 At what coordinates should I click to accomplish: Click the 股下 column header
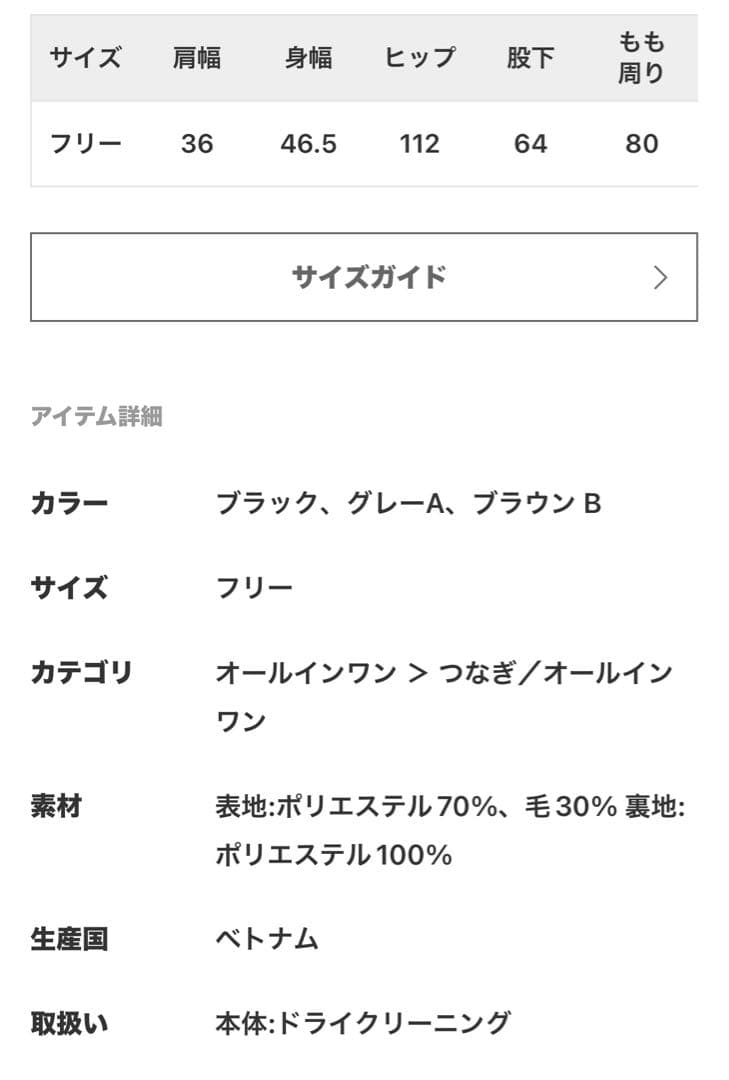(x=531, y=58)
